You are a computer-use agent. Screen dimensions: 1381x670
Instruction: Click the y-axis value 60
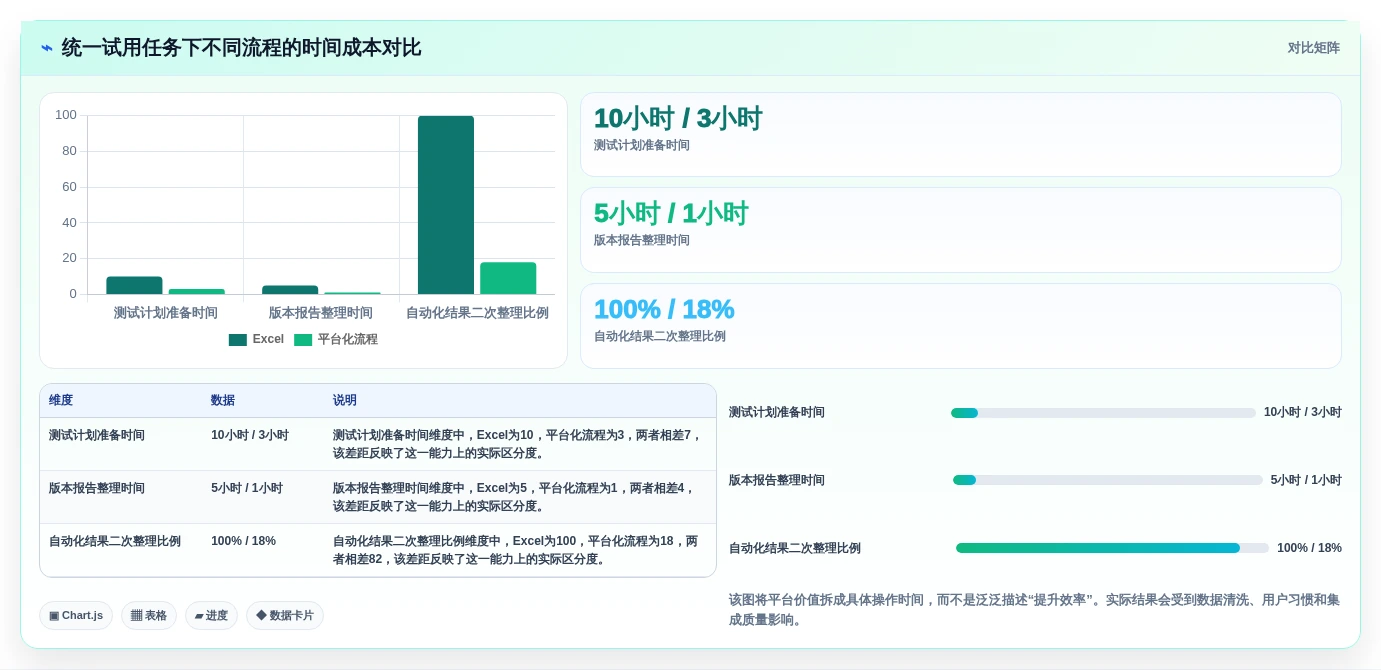(69, 187)
